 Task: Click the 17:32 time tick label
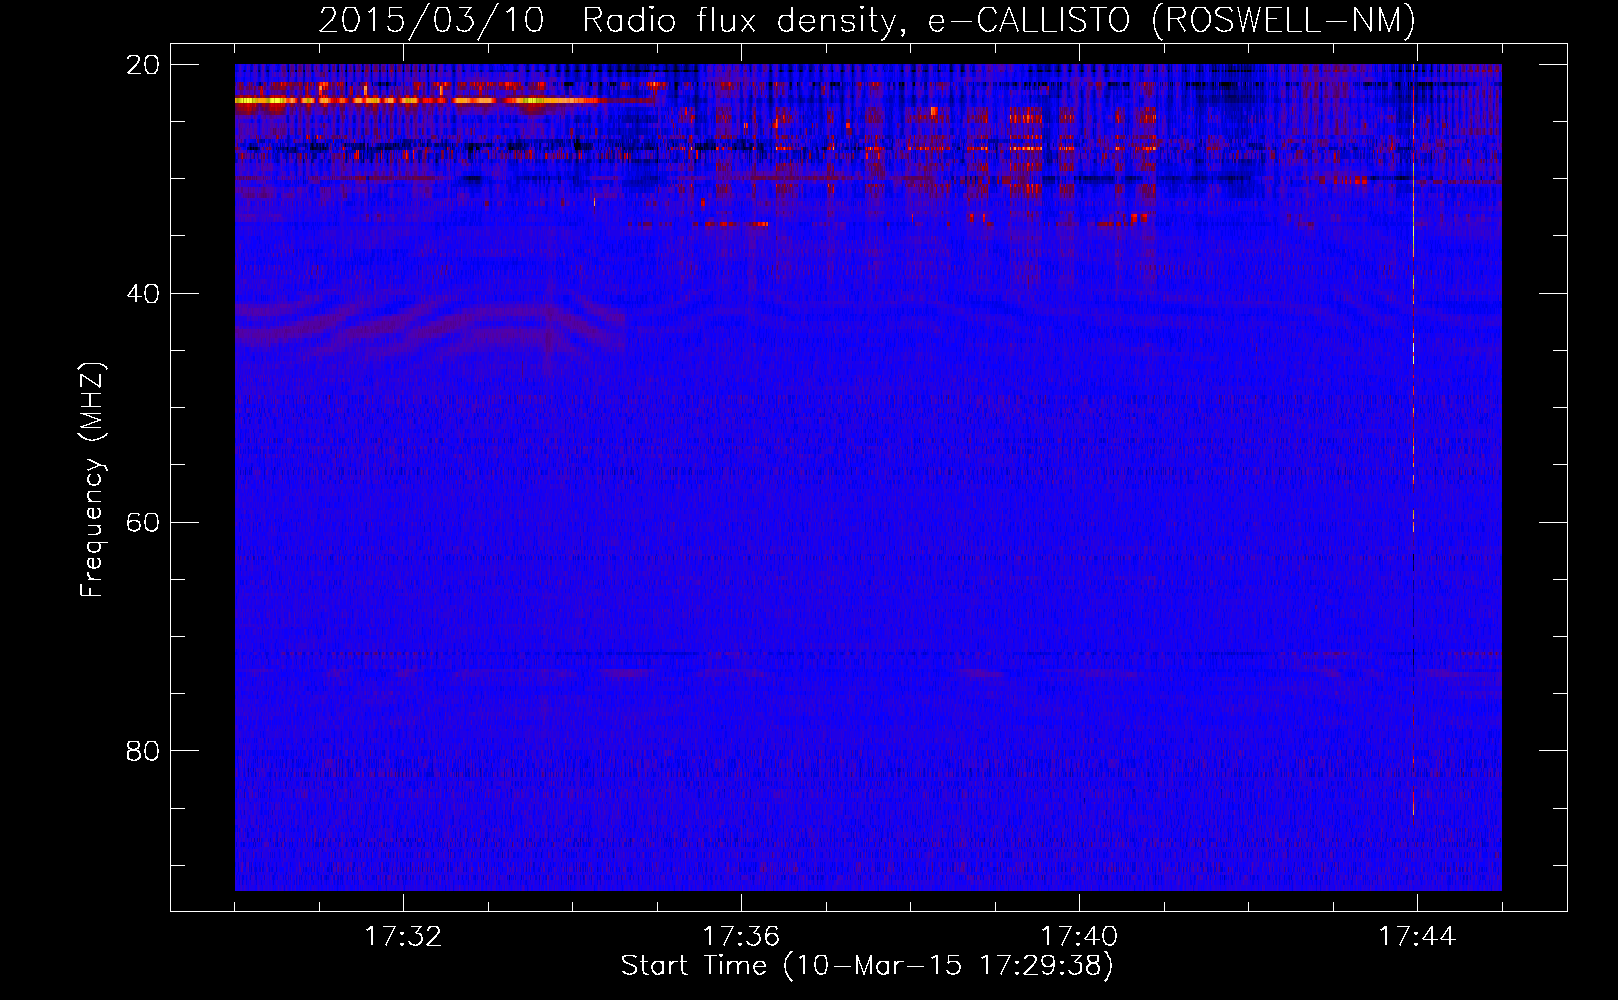[403, 937]
